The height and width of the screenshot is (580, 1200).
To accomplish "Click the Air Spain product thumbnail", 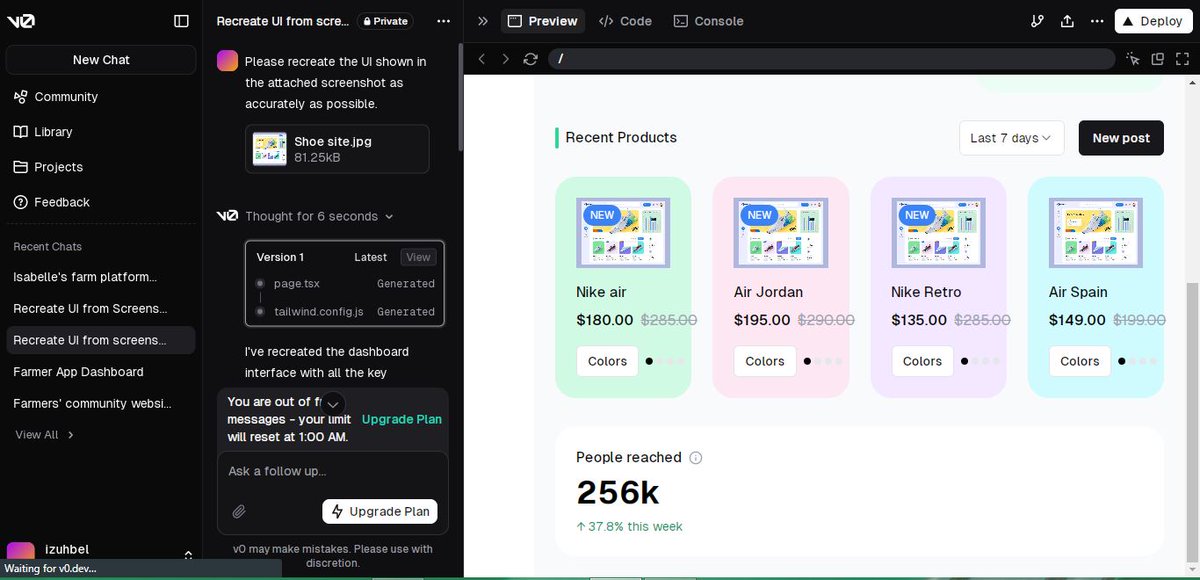I will (1096, 232).
